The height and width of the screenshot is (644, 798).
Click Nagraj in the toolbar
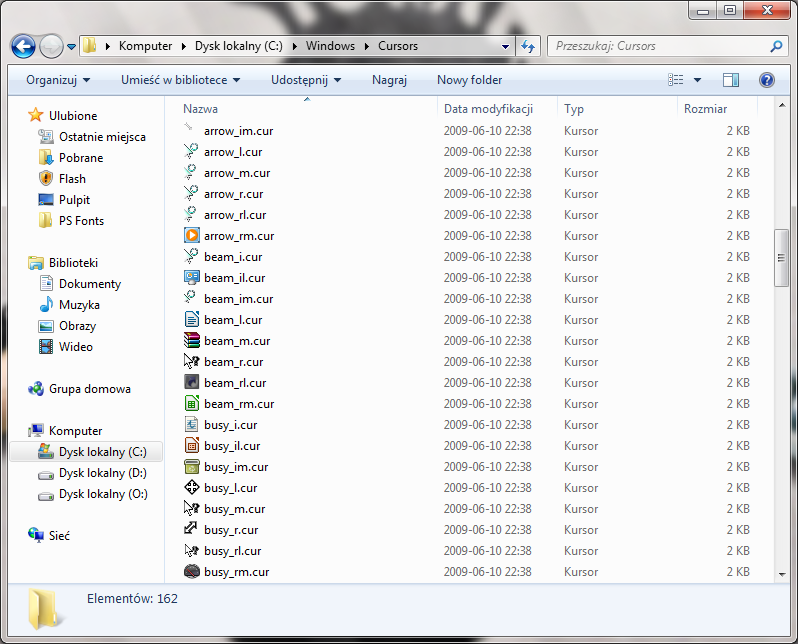389,80
